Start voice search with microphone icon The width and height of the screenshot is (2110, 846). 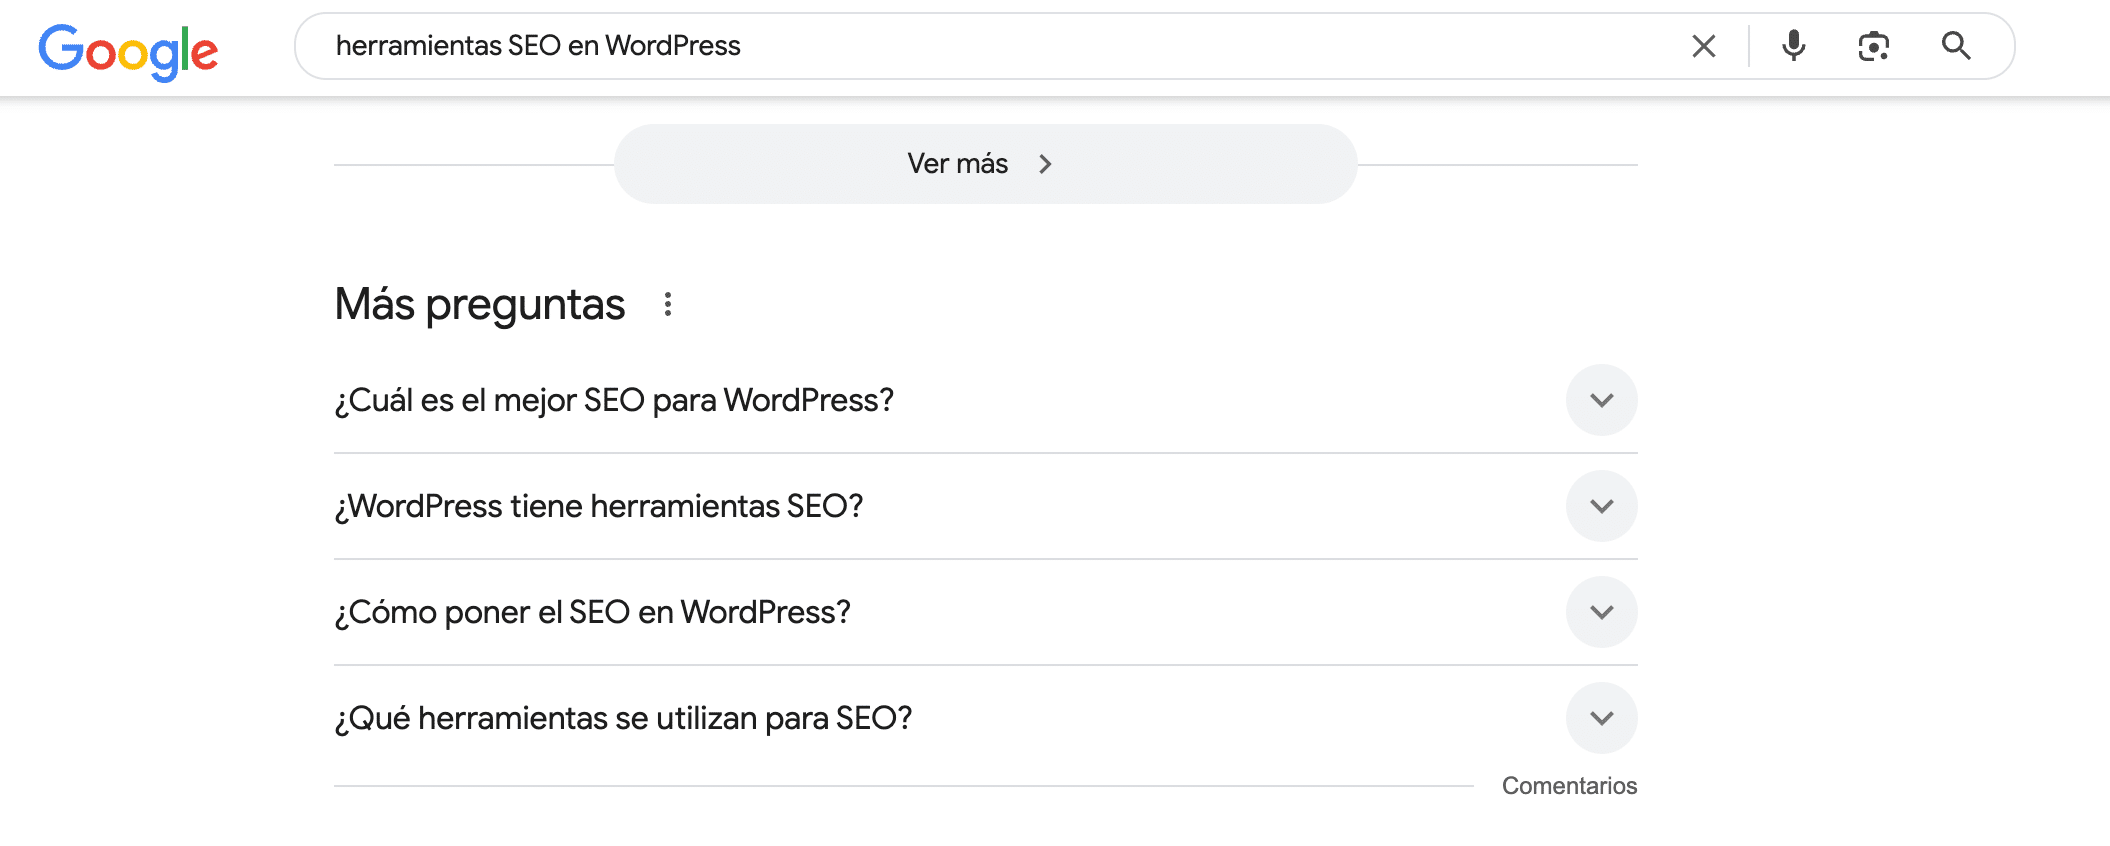(1794, 46)
